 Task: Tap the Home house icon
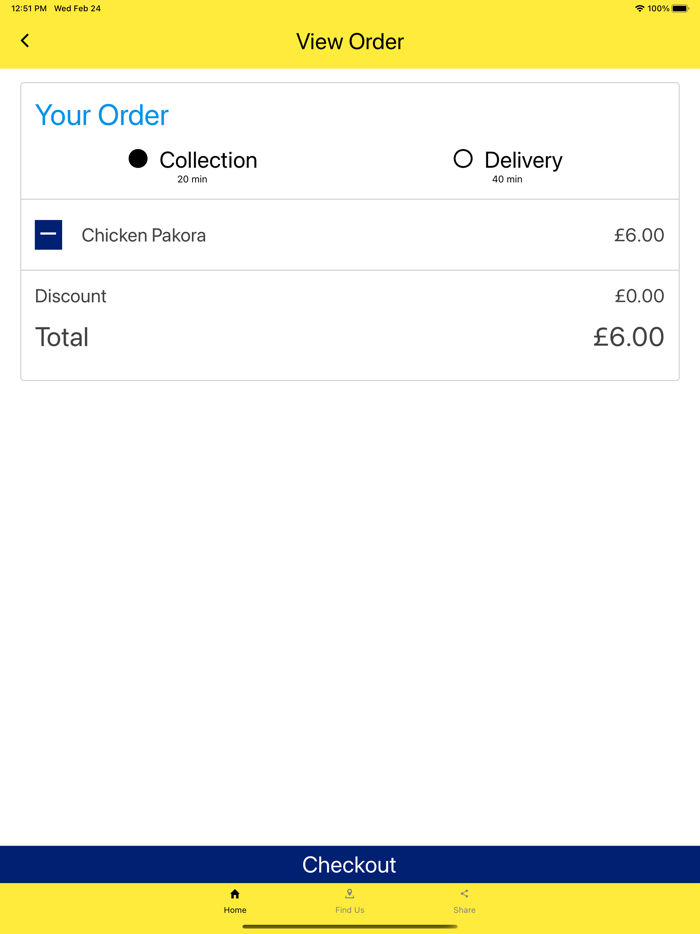click(x=235, y=894)
